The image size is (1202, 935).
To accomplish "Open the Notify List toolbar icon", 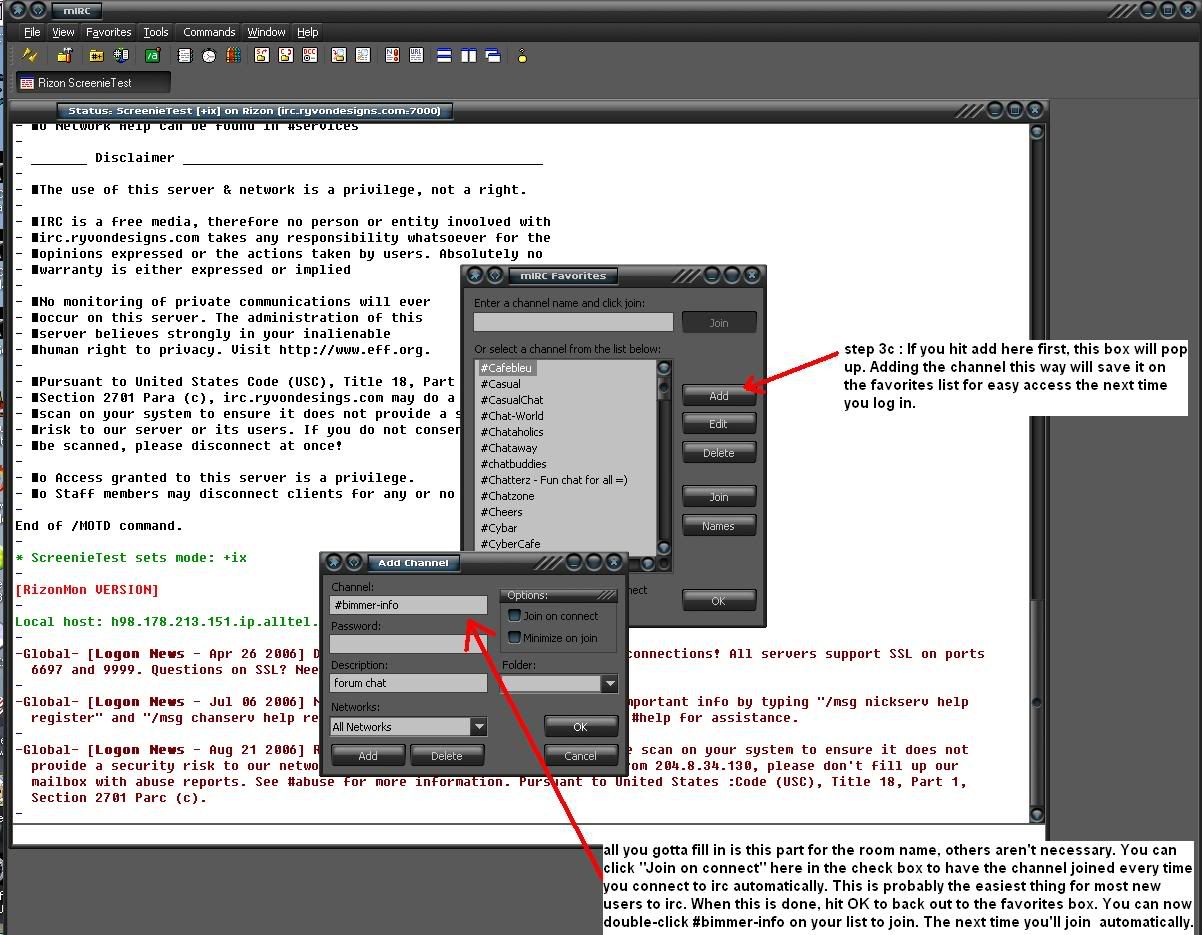I will pos(393,56).
